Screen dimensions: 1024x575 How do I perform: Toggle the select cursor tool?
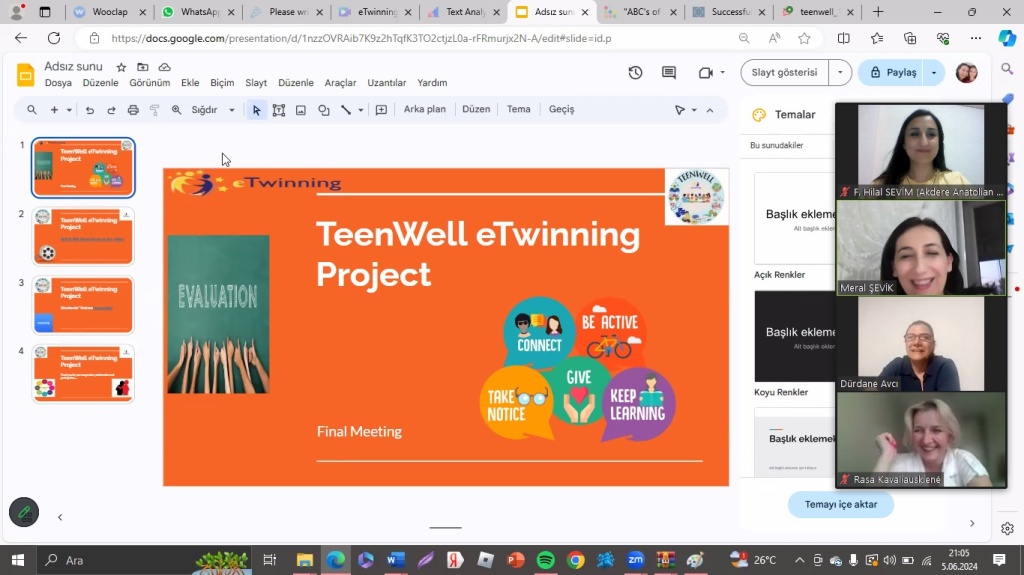click(x=257, y=110)
